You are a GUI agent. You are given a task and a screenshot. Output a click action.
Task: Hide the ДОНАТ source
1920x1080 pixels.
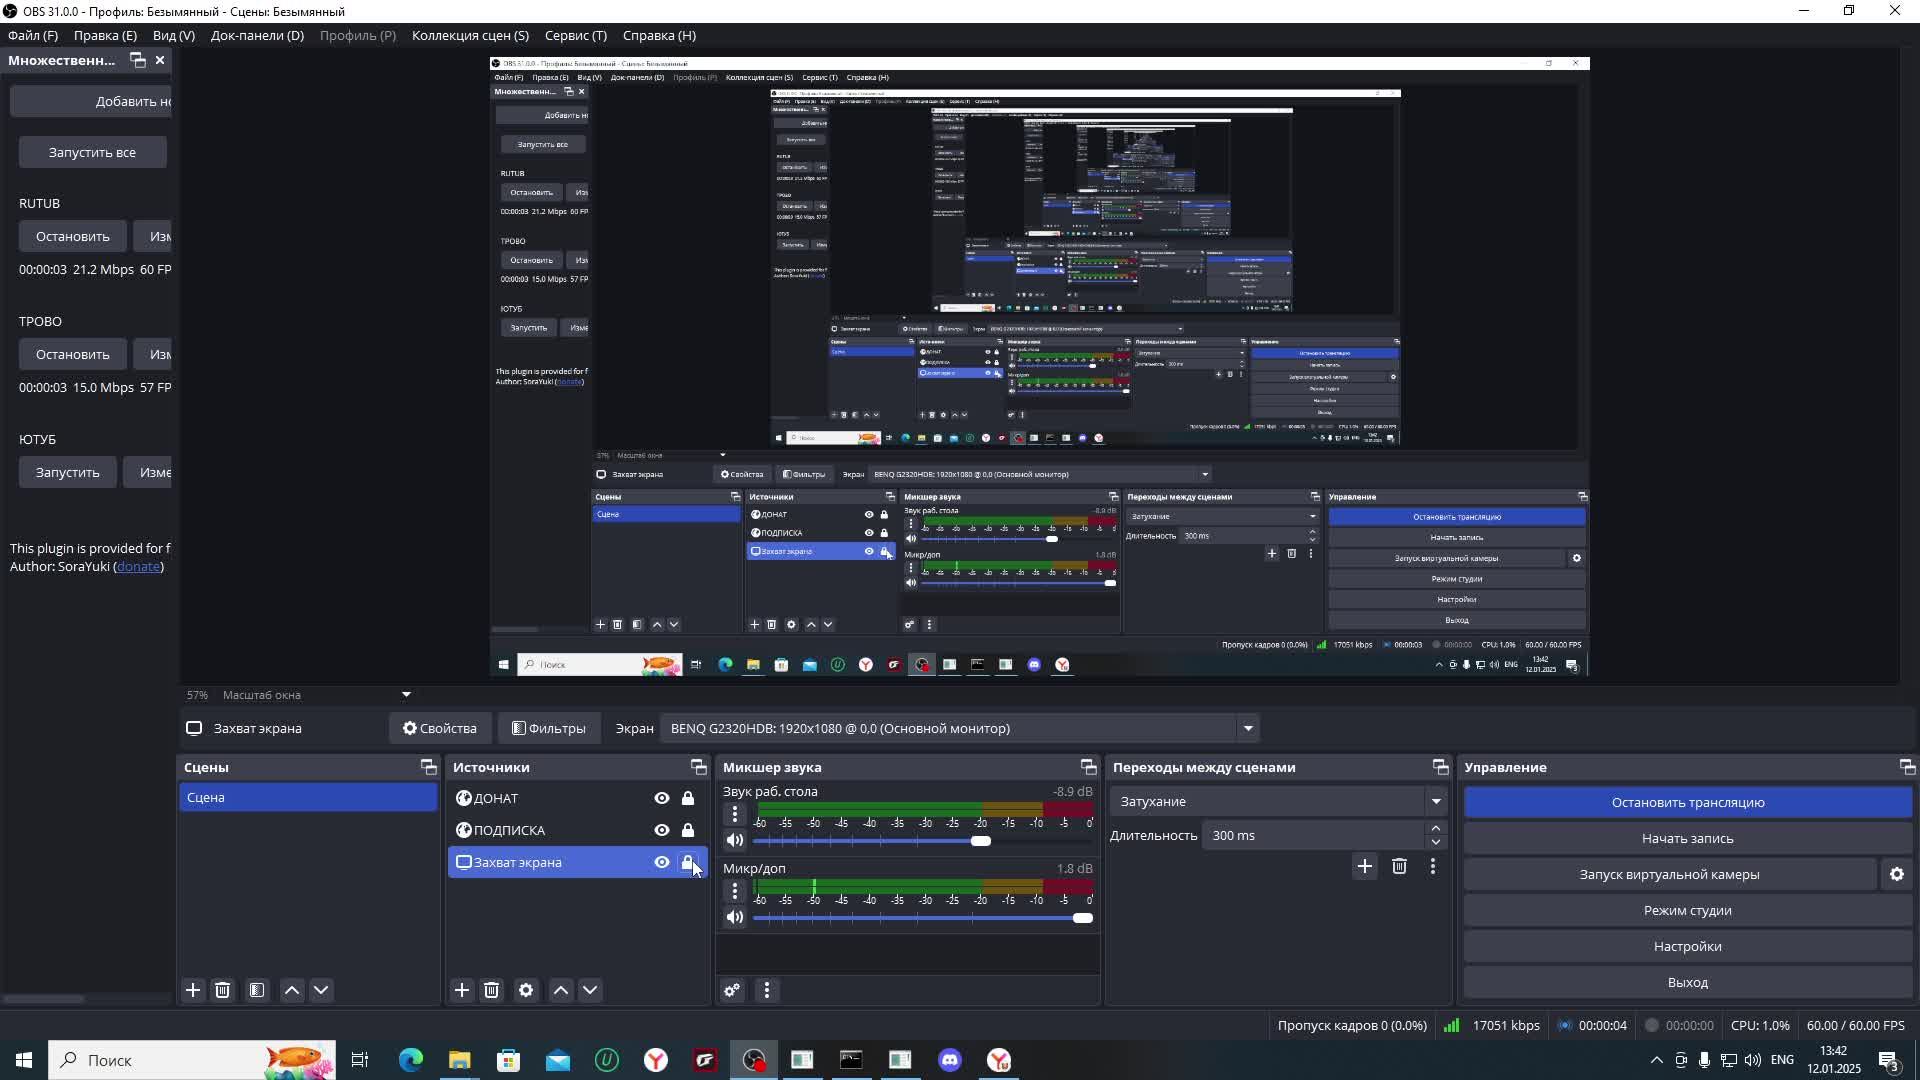click(x=661, y=798)
